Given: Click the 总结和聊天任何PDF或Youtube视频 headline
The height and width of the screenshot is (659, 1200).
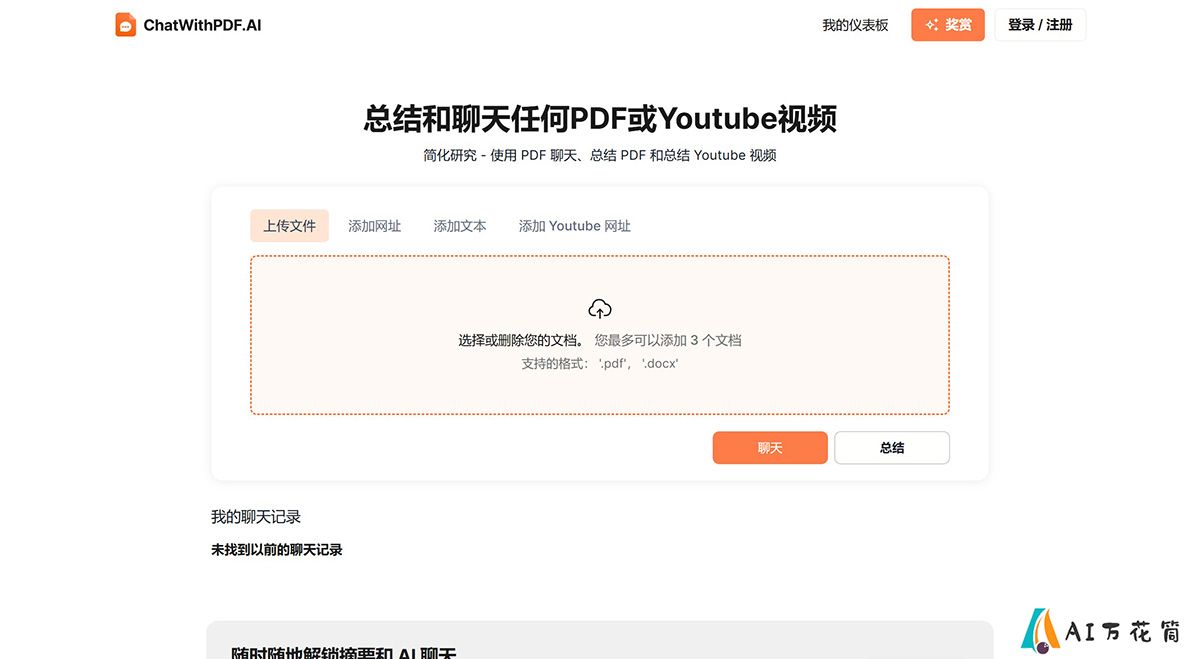Looking at the screenshot, I should pos(600,119).
